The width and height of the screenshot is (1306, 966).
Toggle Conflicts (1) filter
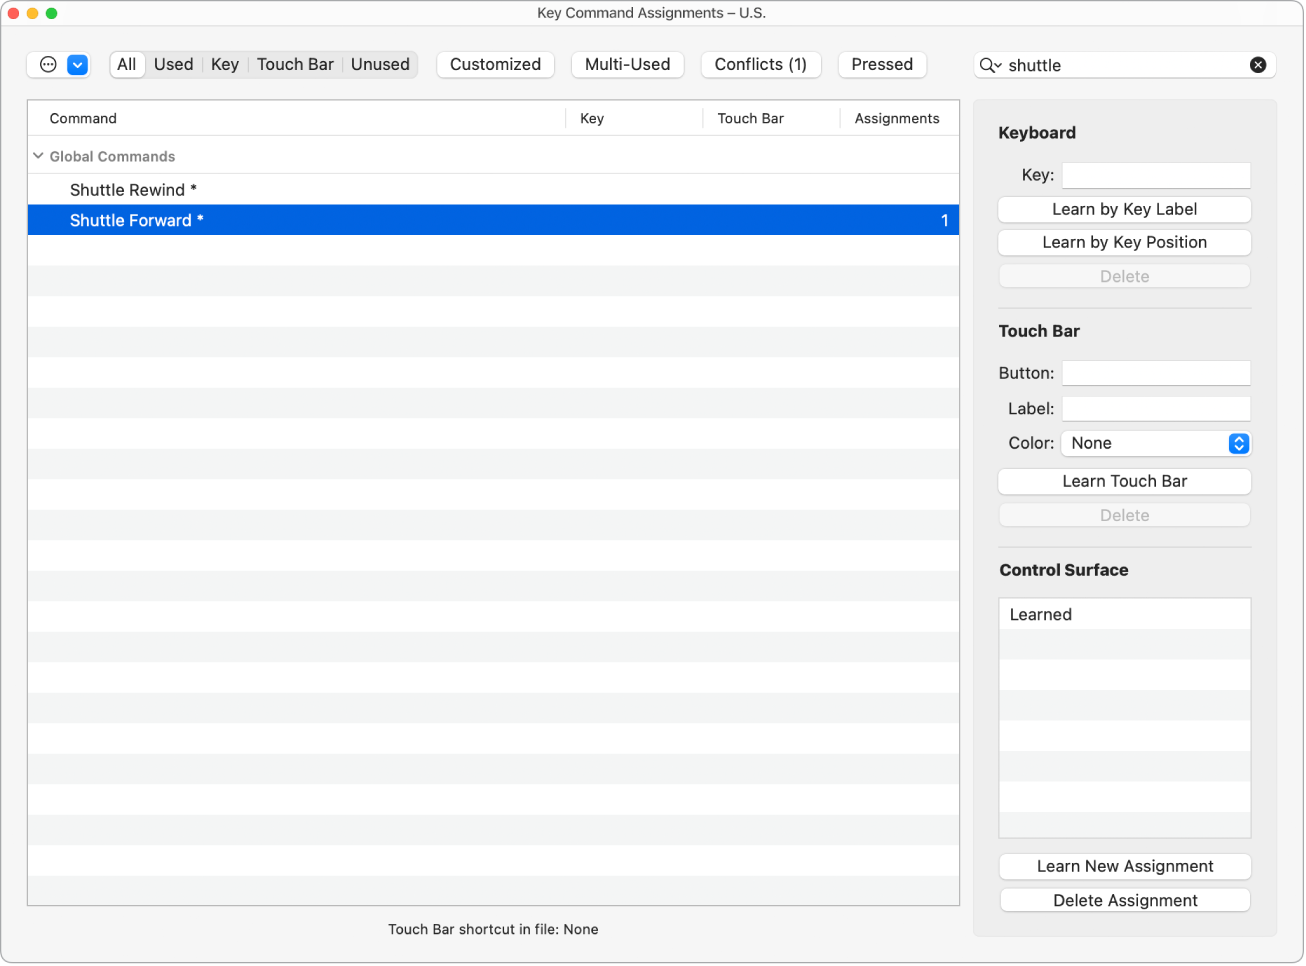[x=761, y=64]
